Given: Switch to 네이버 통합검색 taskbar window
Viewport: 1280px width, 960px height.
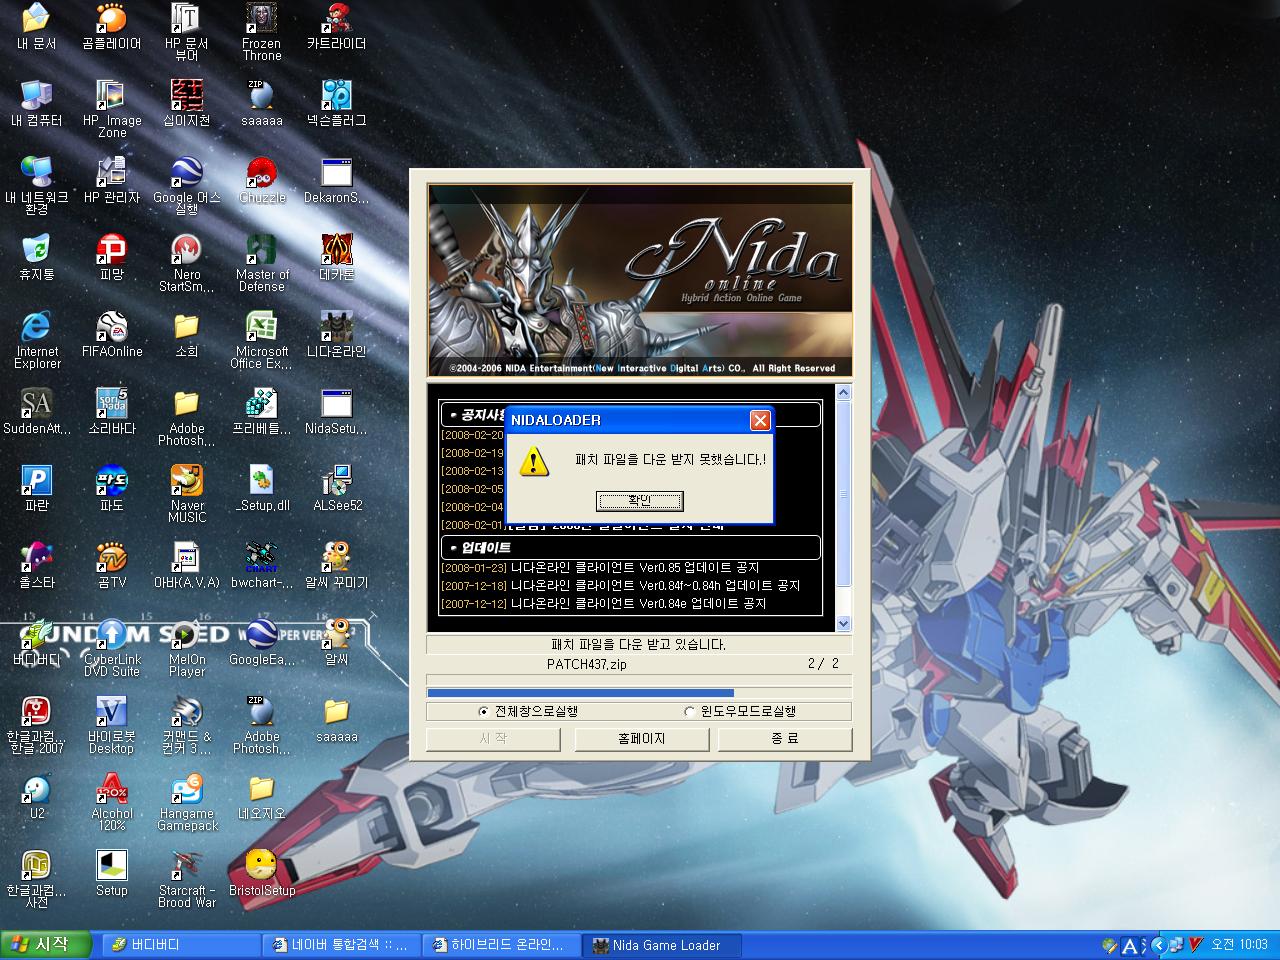Looking at the screenshot, I should [x=340, y=945].
